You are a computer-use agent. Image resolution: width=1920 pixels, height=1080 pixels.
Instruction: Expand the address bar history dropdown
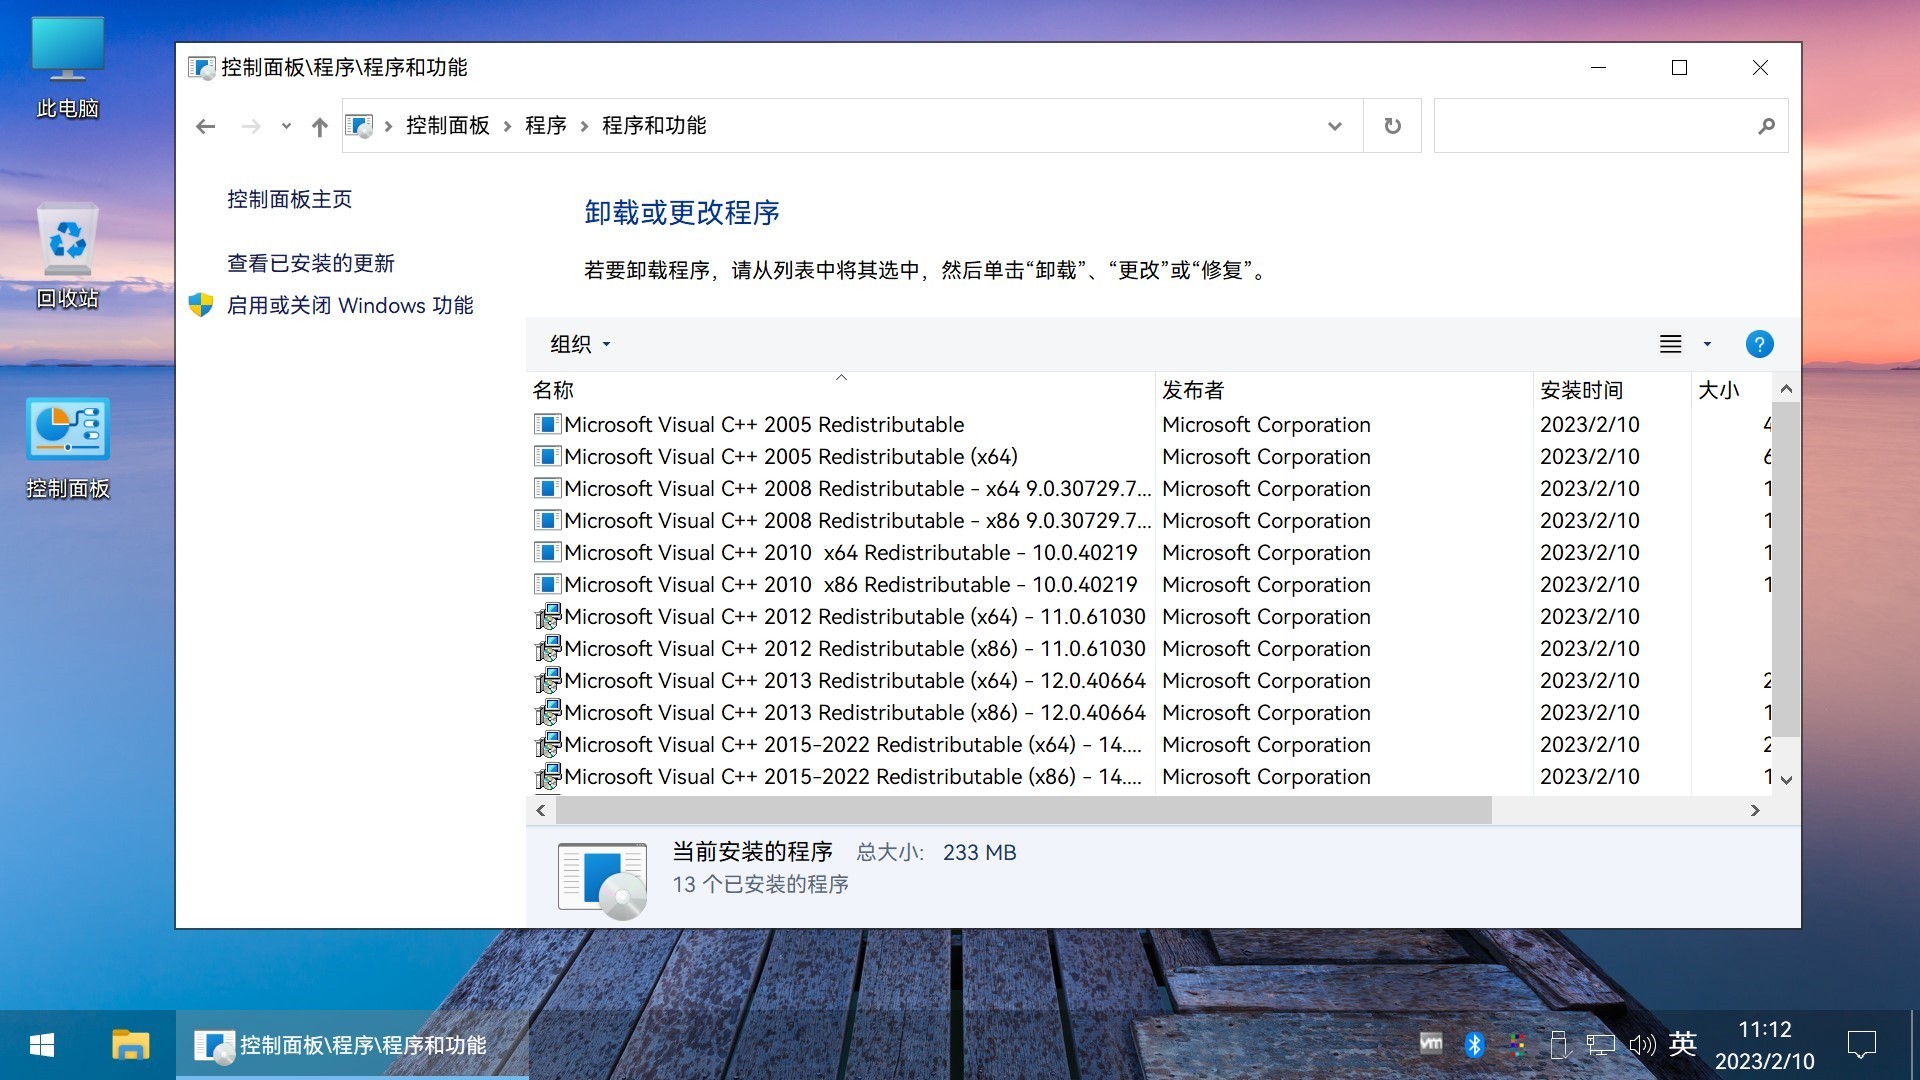click(1334, 126)
